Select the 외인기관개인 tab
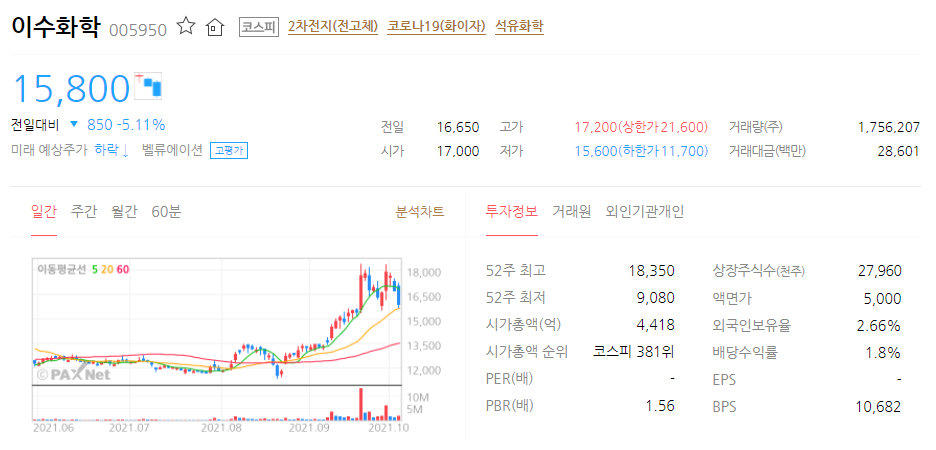 [x=645, y=211]
